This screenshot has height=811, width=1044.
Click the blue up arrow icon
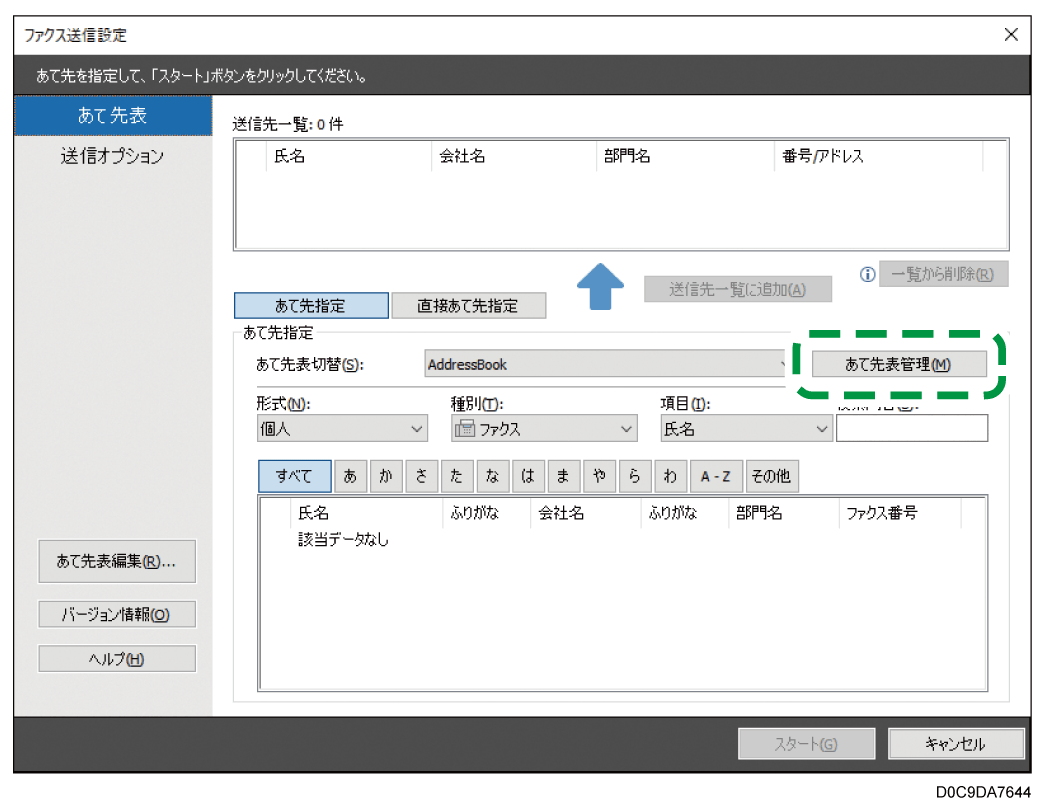coord(599,285)
